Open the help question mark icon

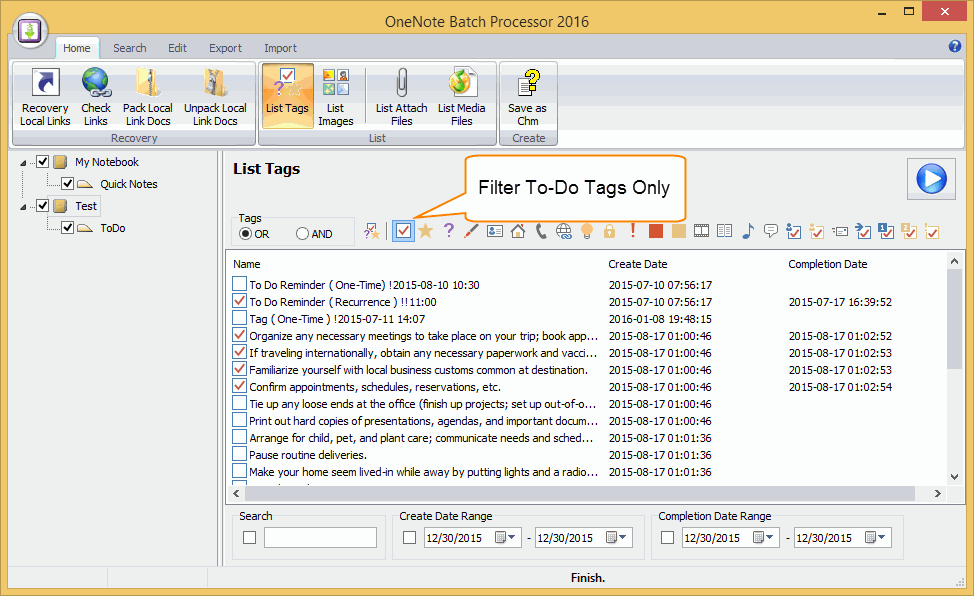955,47
